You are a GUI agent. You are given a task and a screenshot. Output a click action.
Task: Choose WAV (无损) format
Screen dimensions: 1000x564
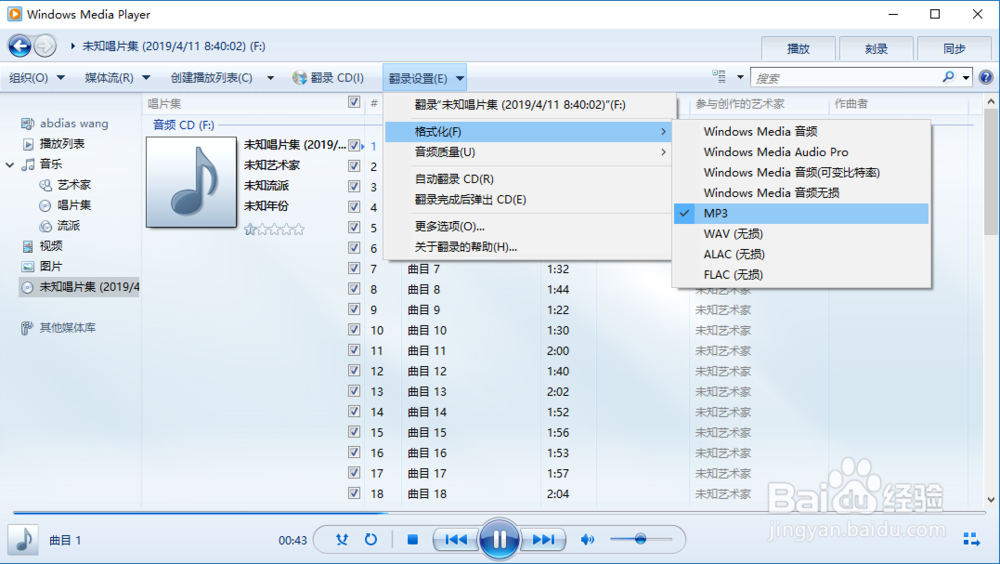pos(801,234)
